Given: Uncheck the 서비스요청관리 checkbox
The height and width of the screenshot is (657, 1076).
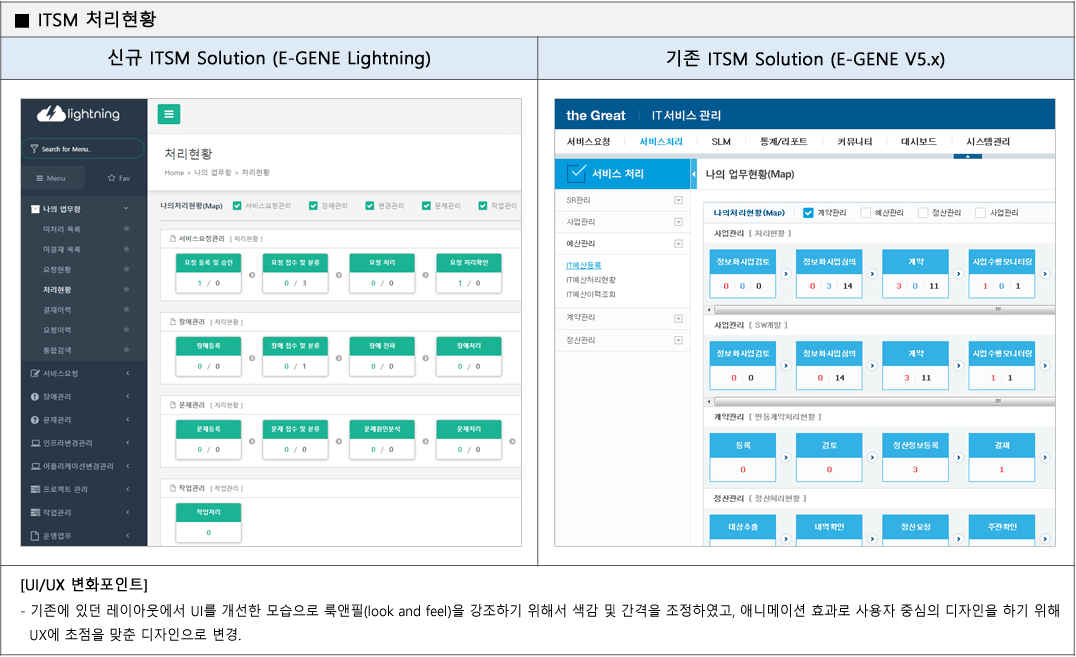Looking at the screenshot, I should click(237, 206).
